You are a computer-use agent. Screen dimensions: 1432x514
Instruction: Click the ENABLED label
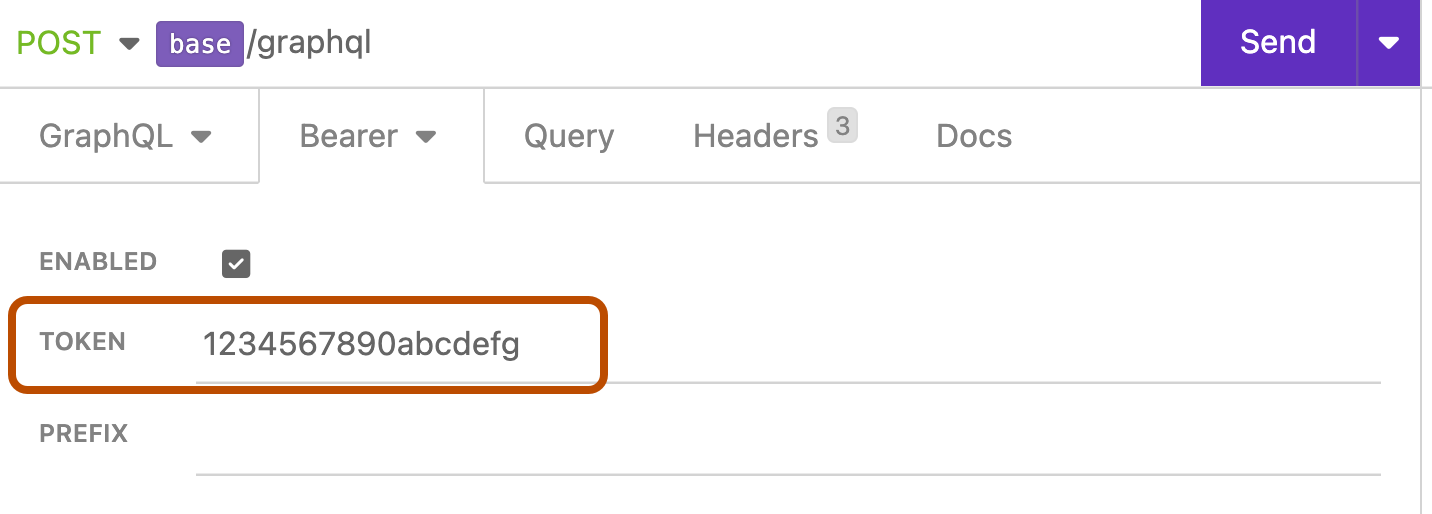click(x=98, y=262)
